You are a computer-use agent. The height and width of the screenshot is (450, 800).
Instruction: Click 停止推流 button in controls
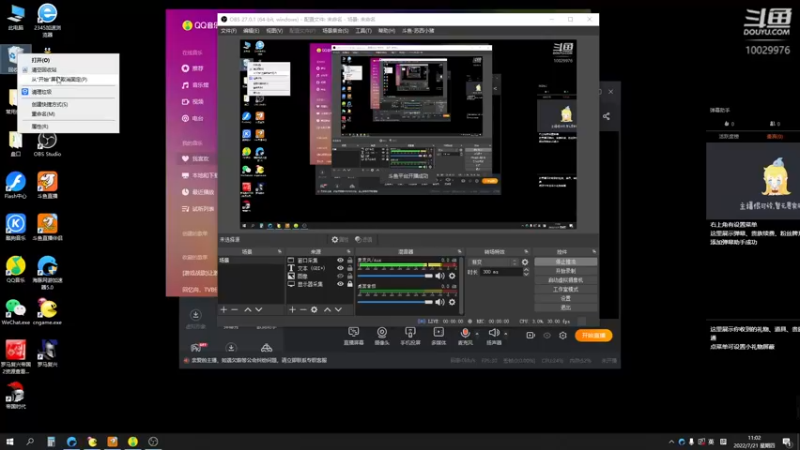(565, 262)
